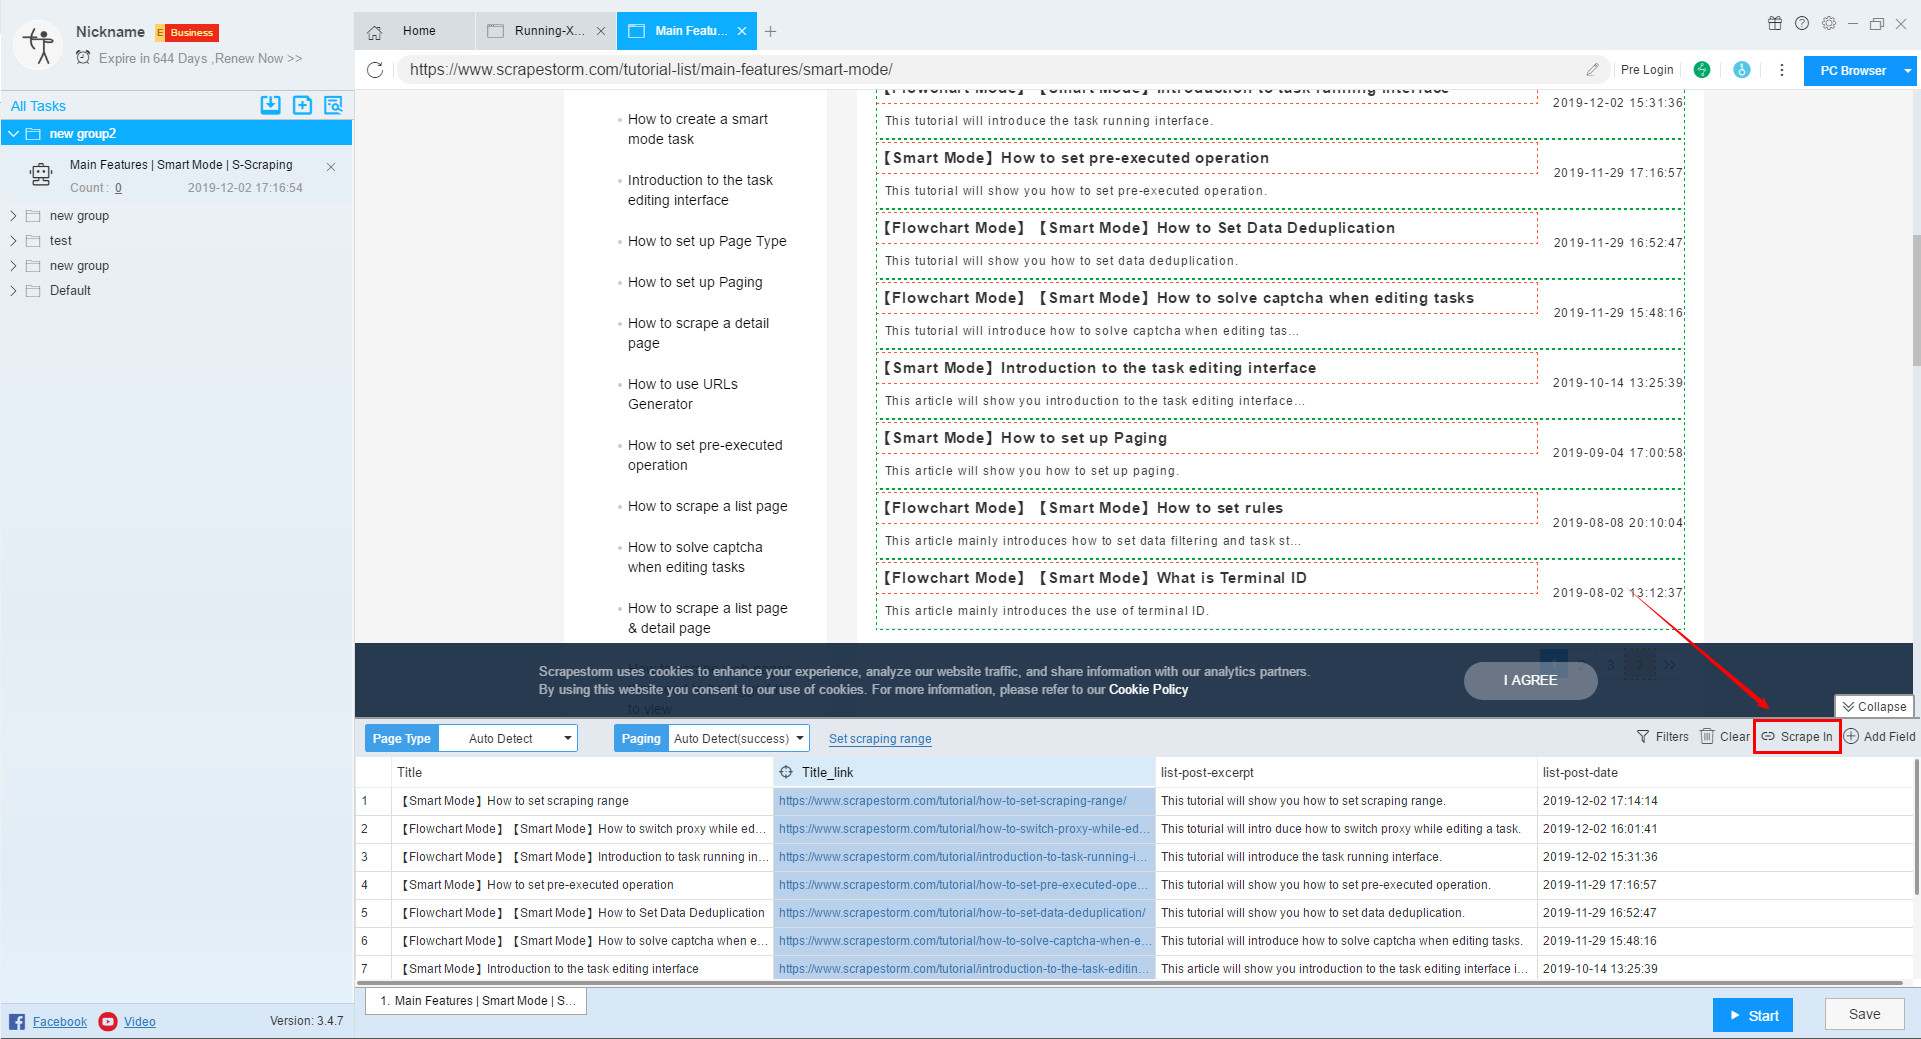Click the Clear trash icon
The image size is (1921, 1039).
click(x=1707, y=737)
